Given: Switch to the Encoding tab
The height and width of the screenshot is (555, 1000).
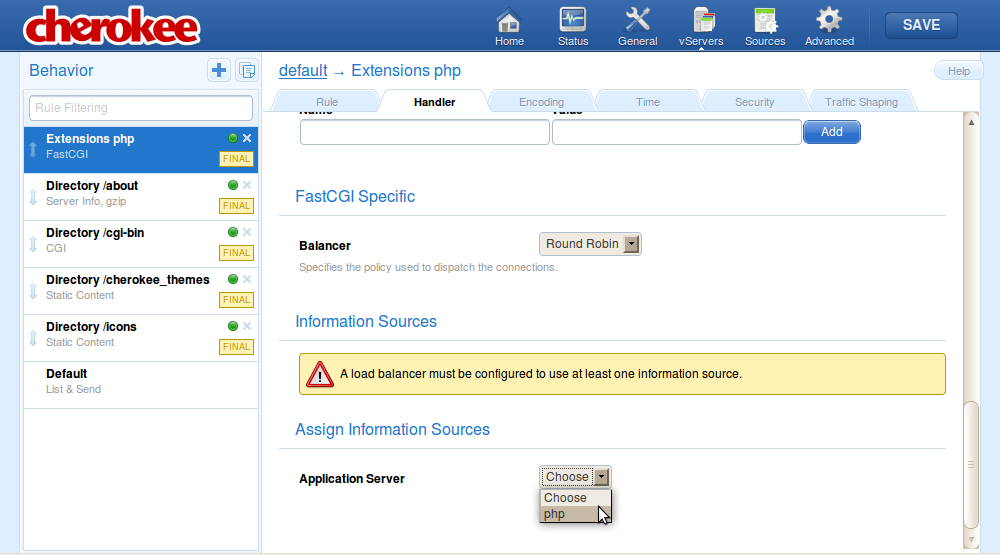Looking at the screenshot, I should 541,101.
